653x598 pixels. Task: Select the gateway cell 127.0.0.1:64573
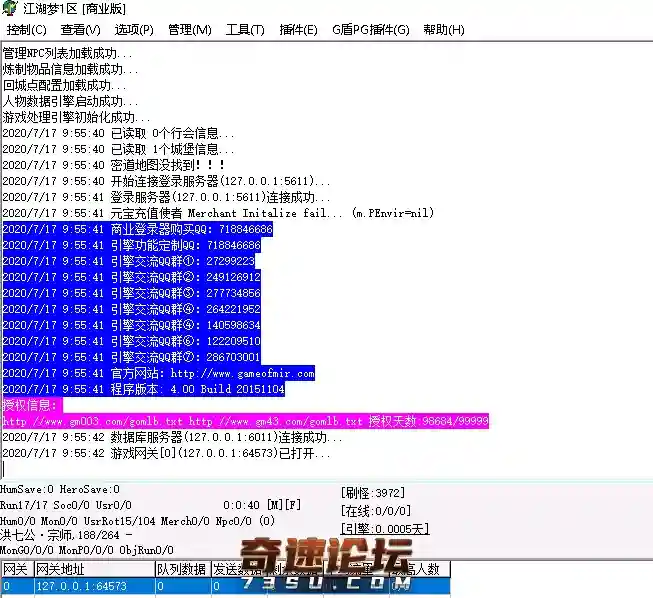tap(94, 586)
